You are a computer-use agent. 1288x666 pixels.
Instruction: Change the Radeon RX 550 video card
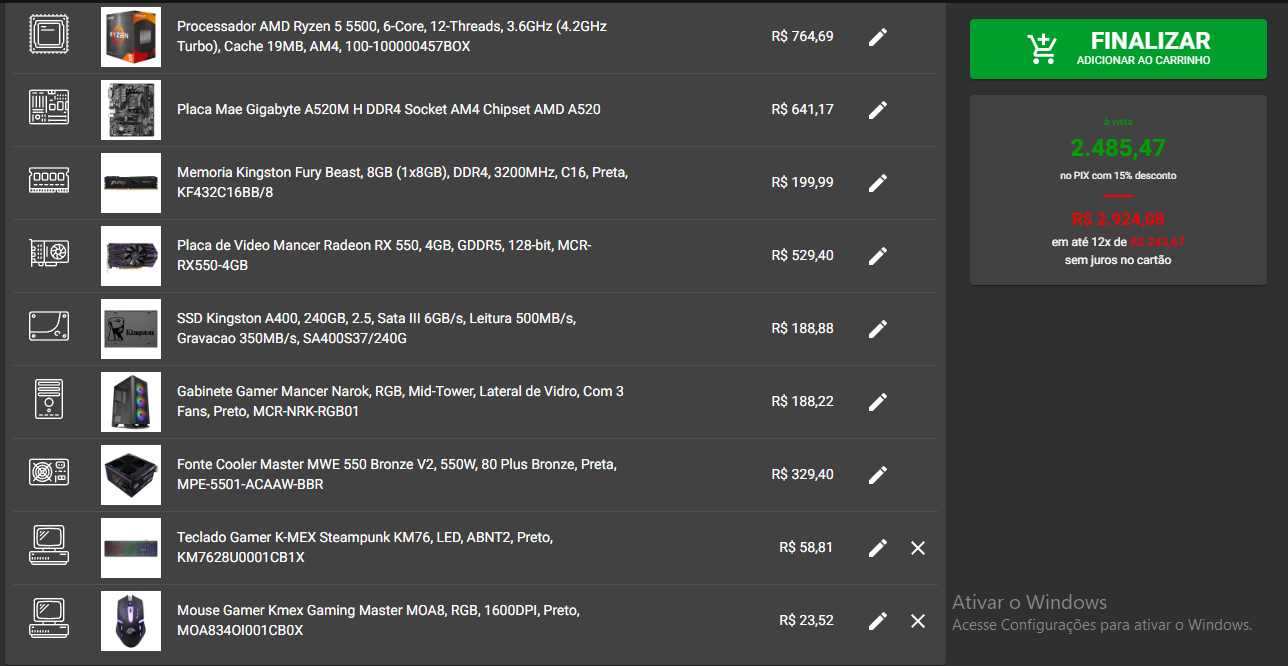[x=878, y=256]
